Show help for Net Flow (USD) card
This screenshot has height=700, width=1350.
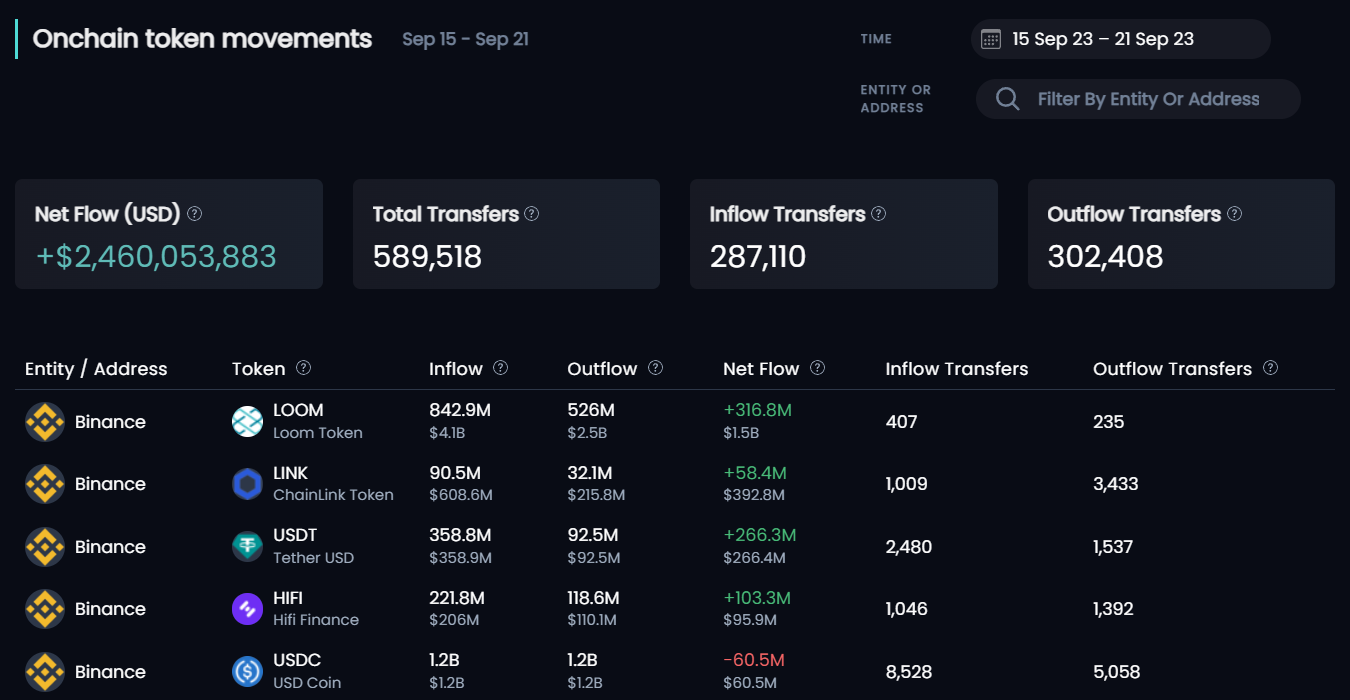pyautogui.click(x=195, y=214)
